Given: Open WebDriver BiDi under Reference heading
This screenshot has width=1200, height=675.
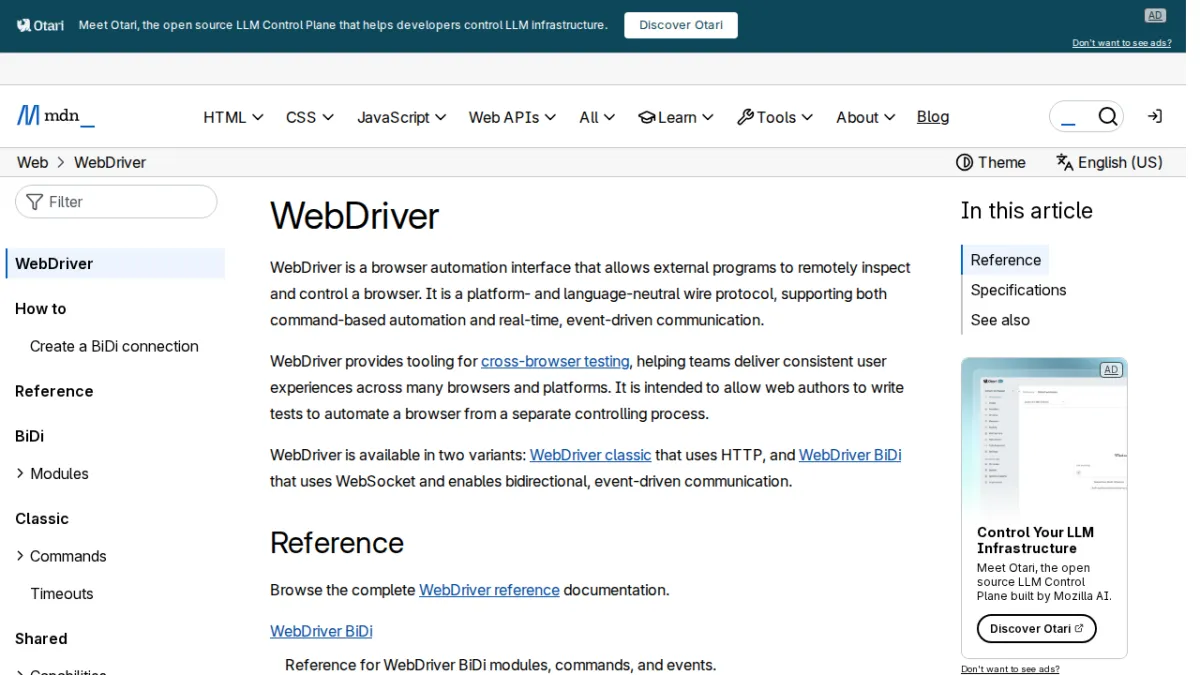Looking at the screenshot, I should click(321, 631).
